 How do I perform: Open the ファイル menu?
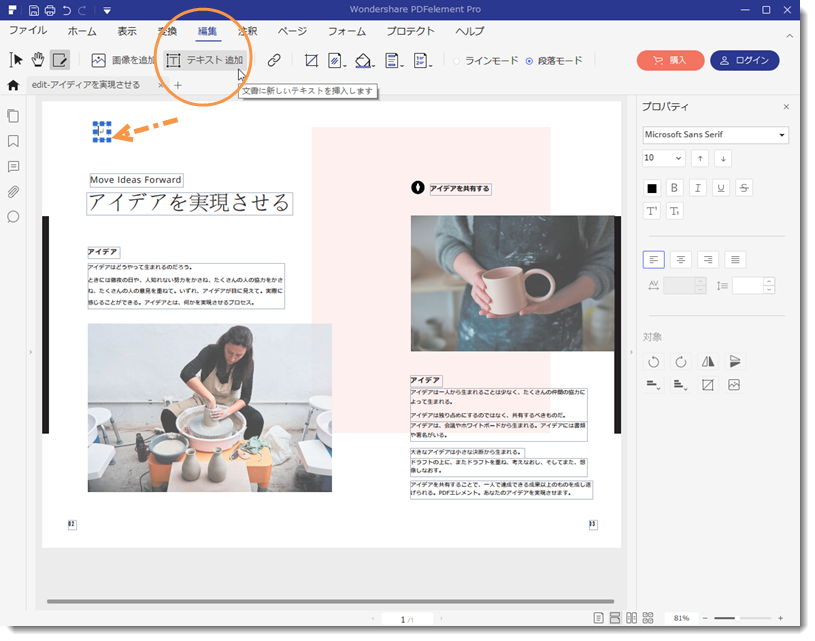[28, 31]
